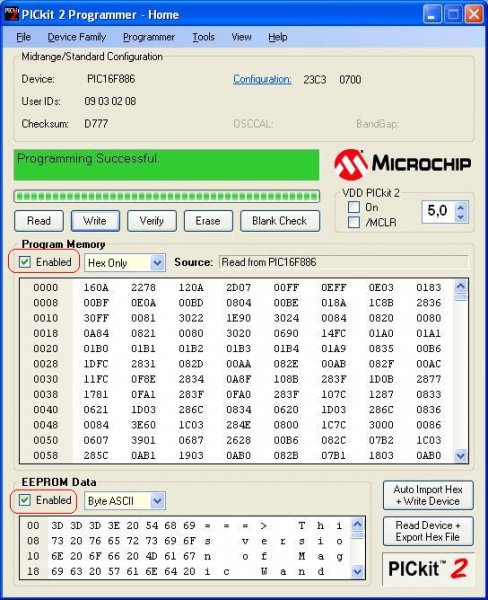Decrease VDD voltage with down arrow
Viewport: 488px width, 600px height.
click(460, 217)
